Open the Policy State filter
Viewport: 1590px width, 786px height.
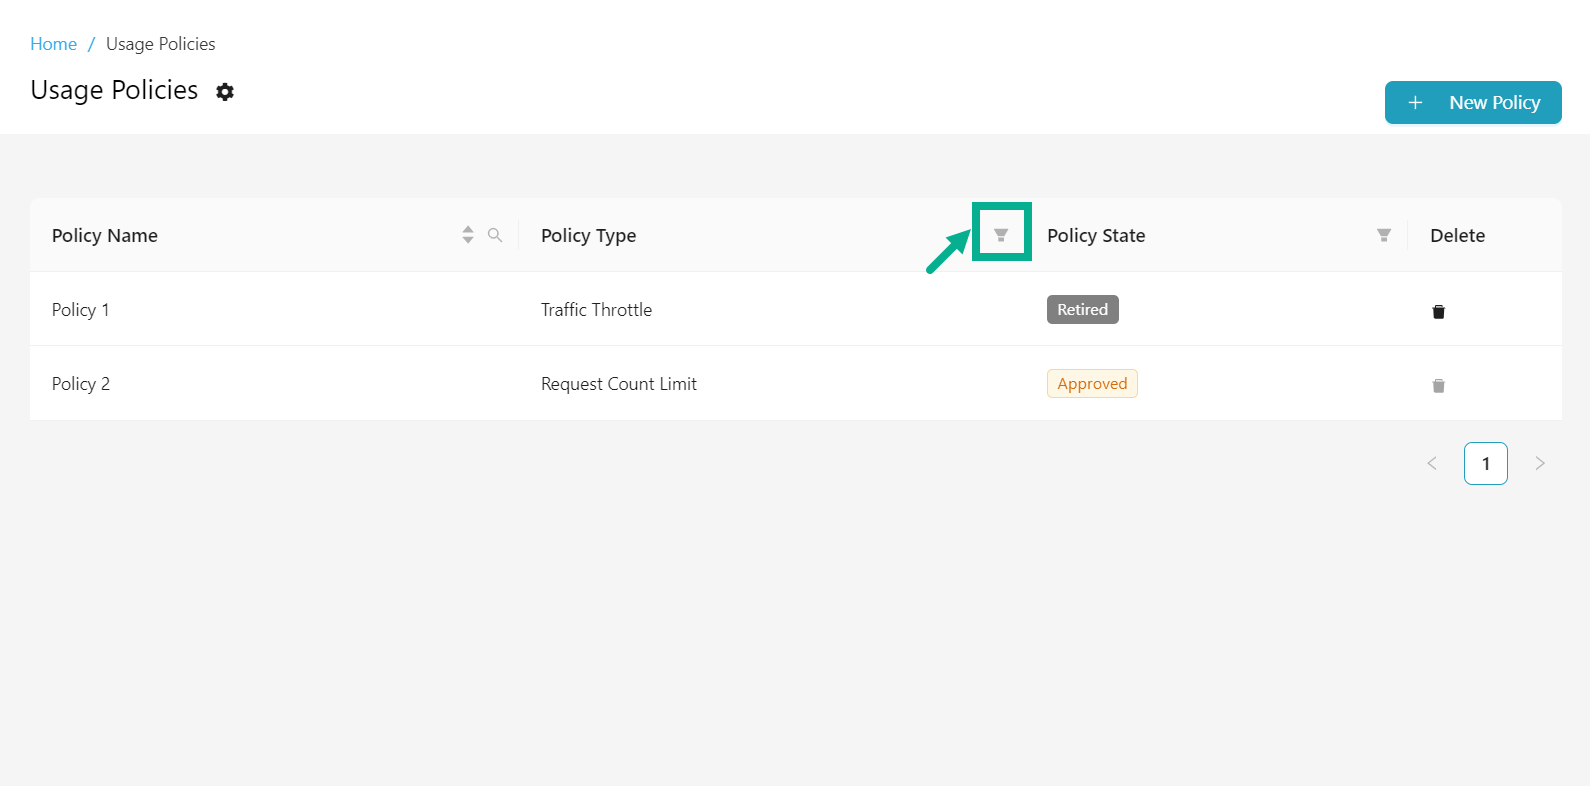[x=1384, y=235]
